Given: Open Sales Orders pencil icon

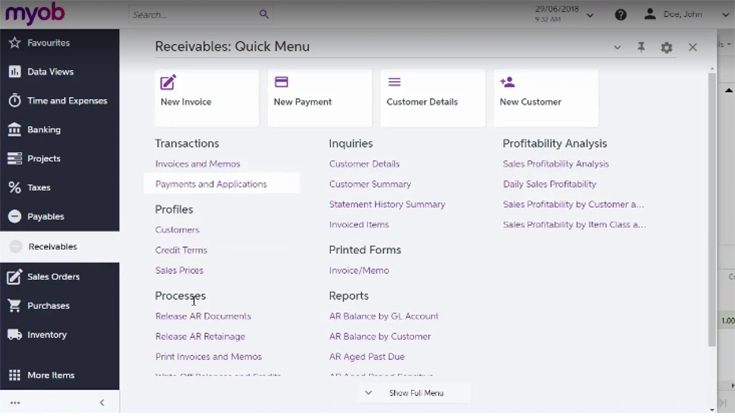Looking at the screenshot, I should coord(15,277).
